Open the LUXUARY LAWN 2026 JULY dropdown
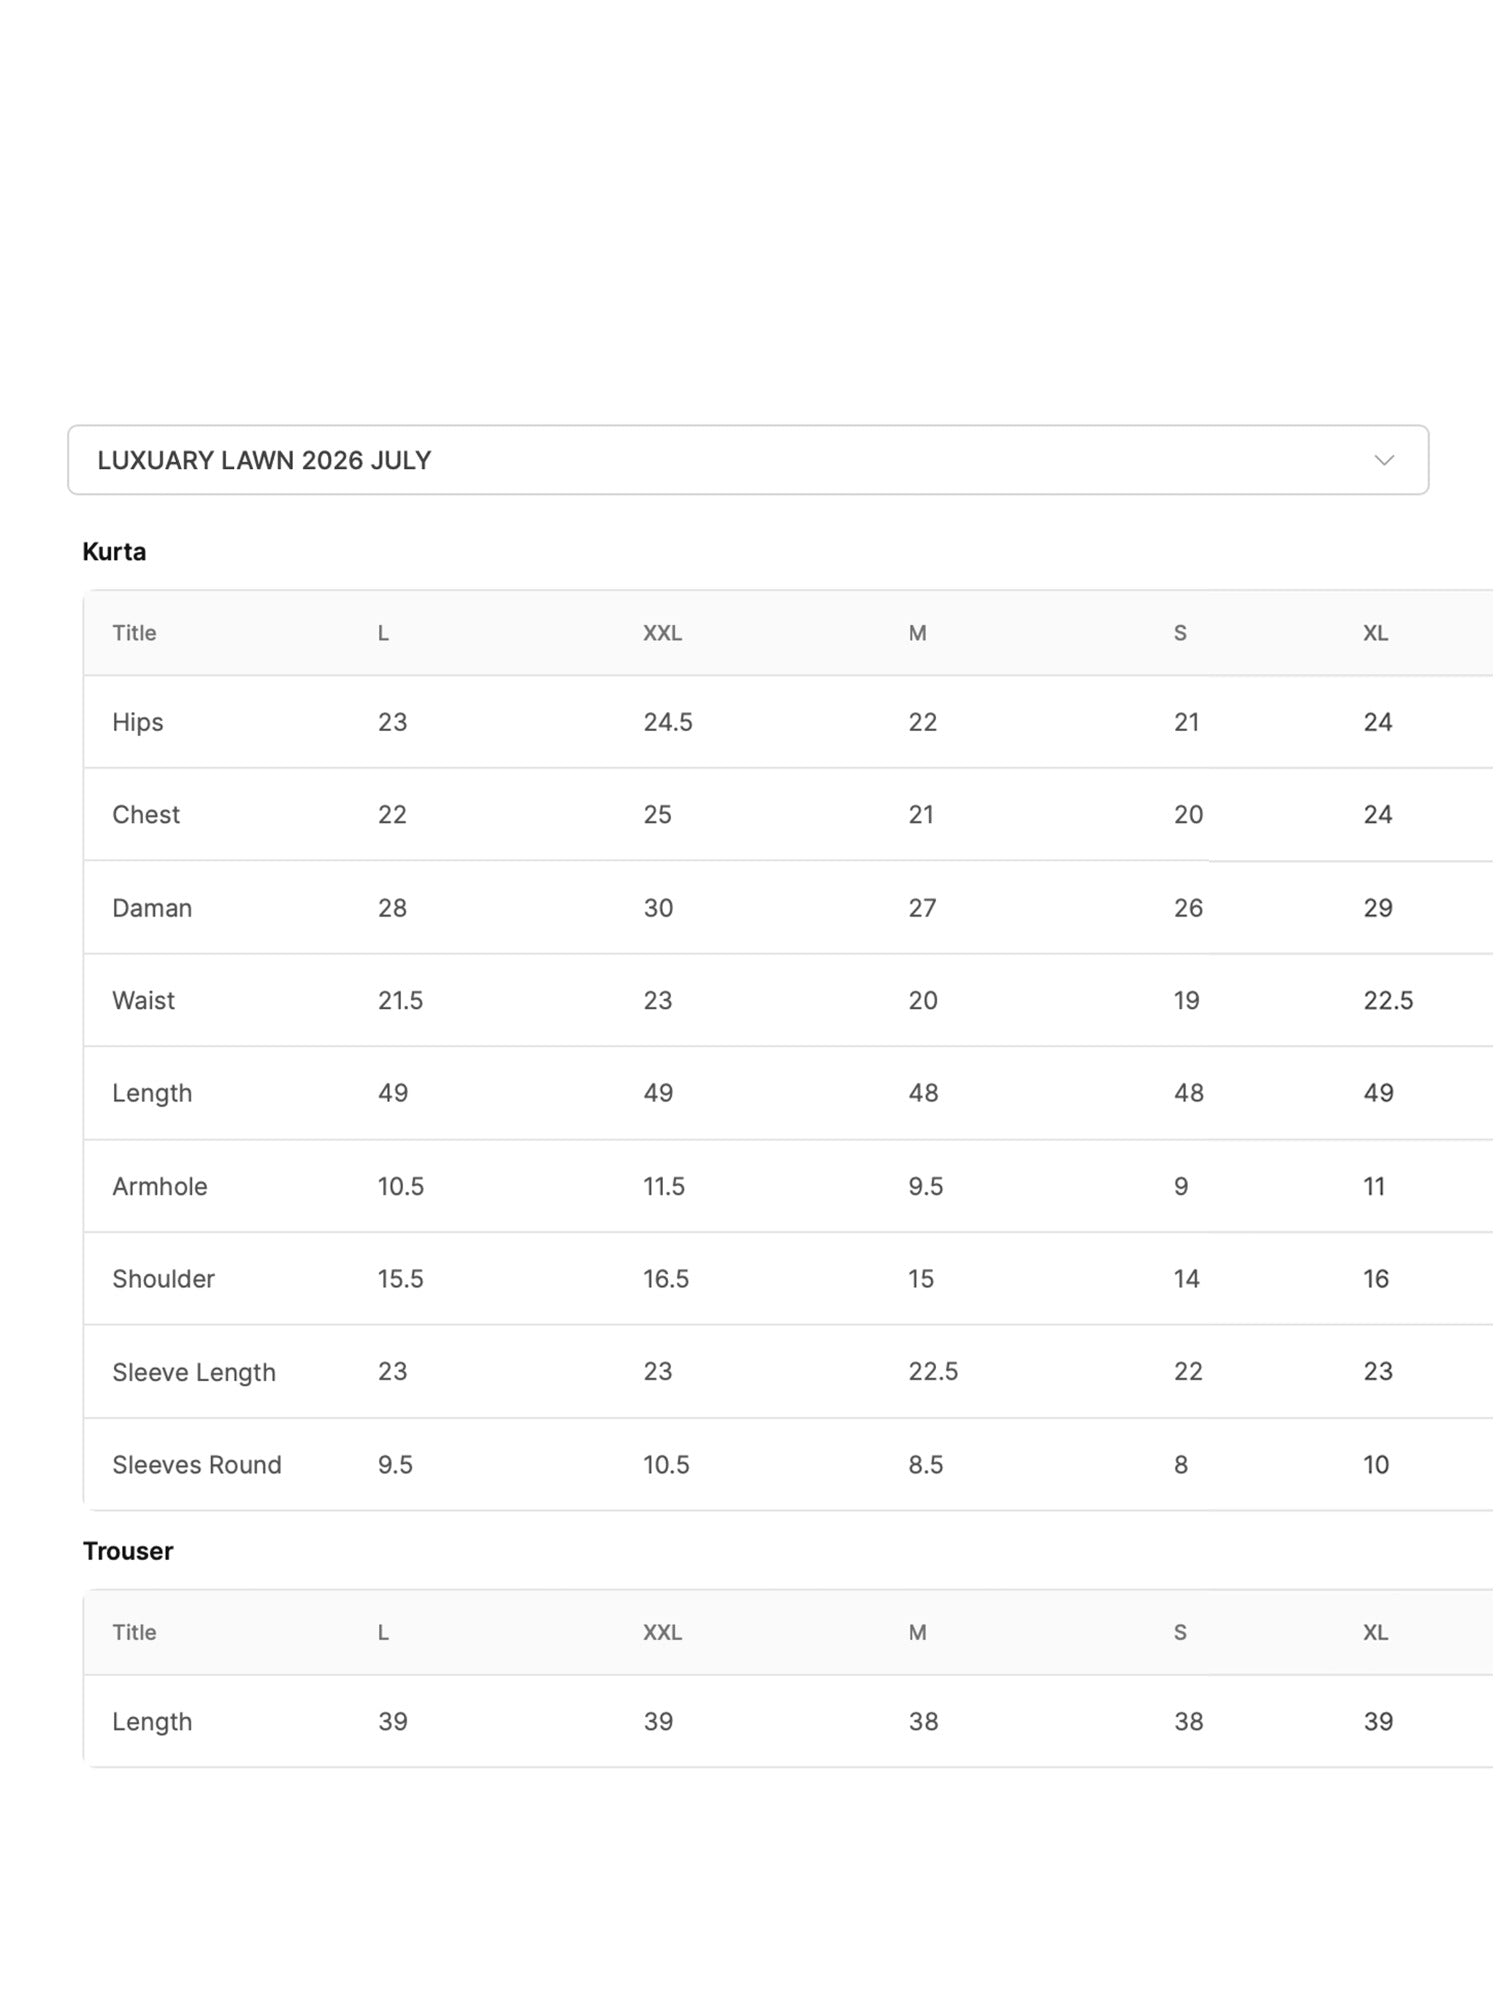1500x2000 pixels. 748,460
